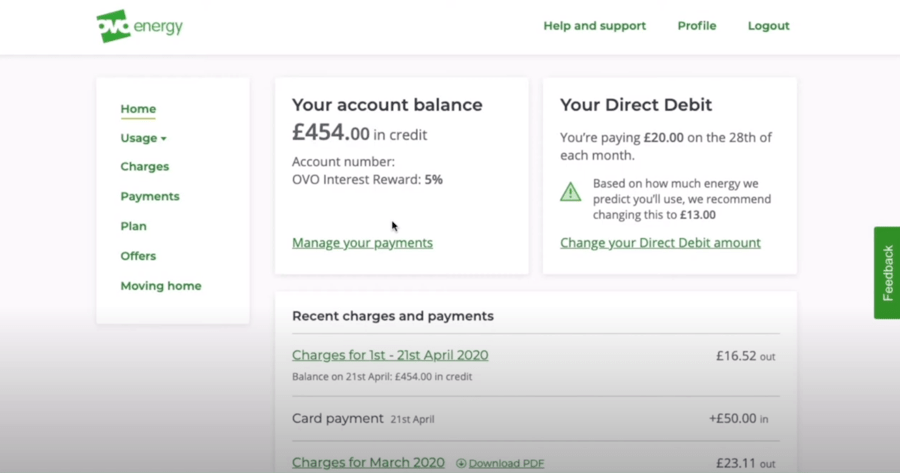The image size is (900, 473).
Task: Click the +£50.00 in card payment amount
Action: 738,418
